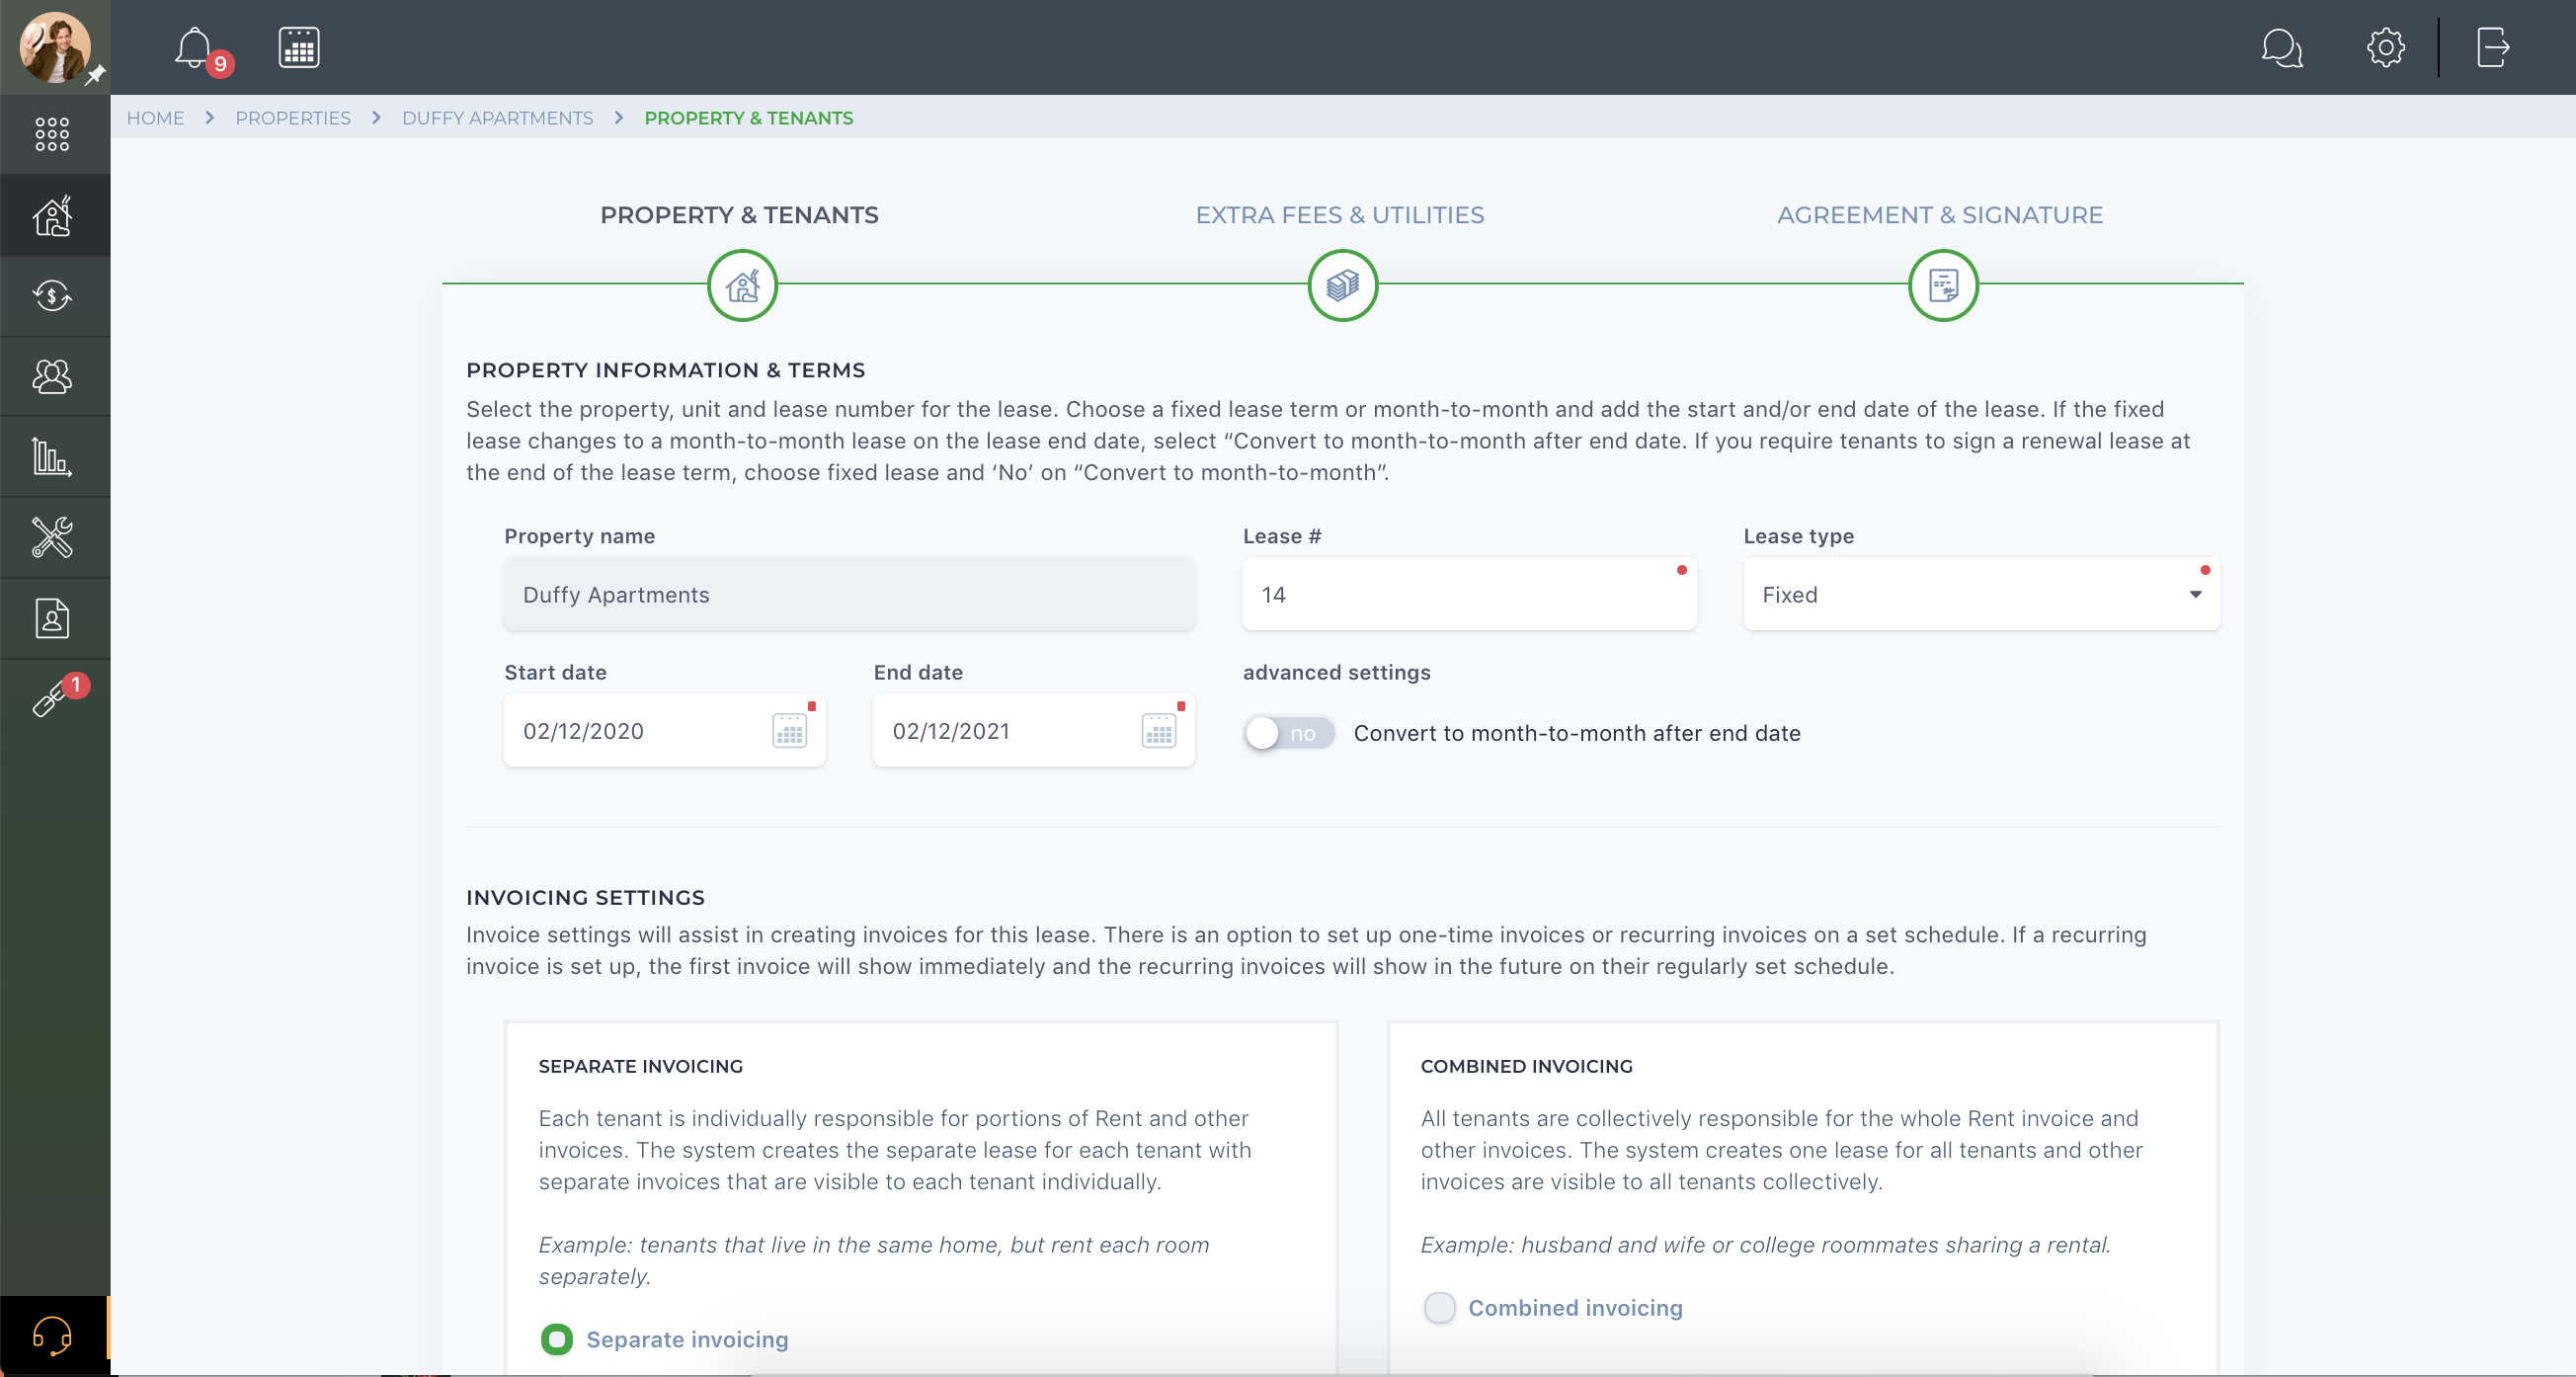Open the apps grid in sidebar

point(52,134)
